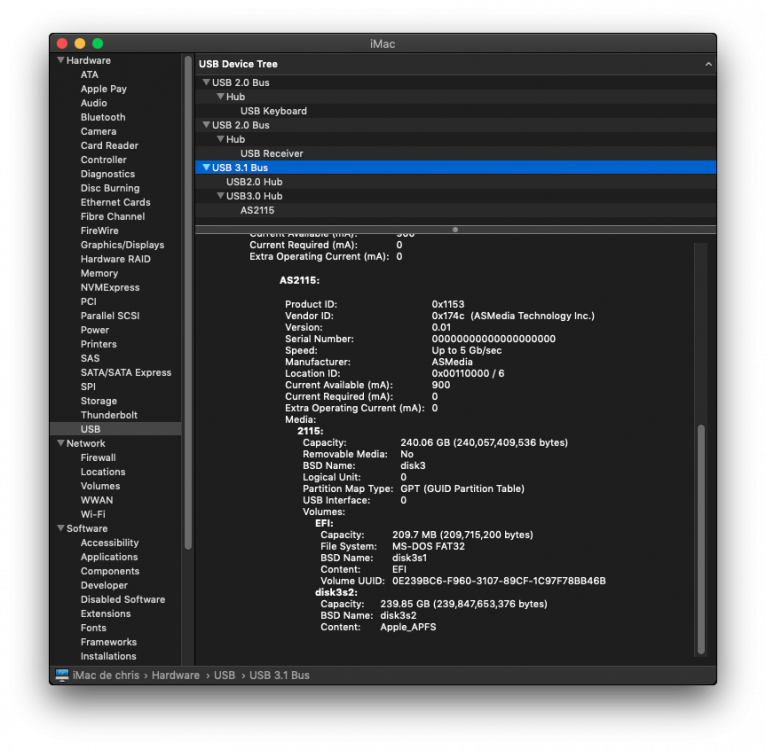Select Thunderbolt in sidebar
Image resolution: width=766 pixels, height=750 pixels.
[x=109, y=415]
